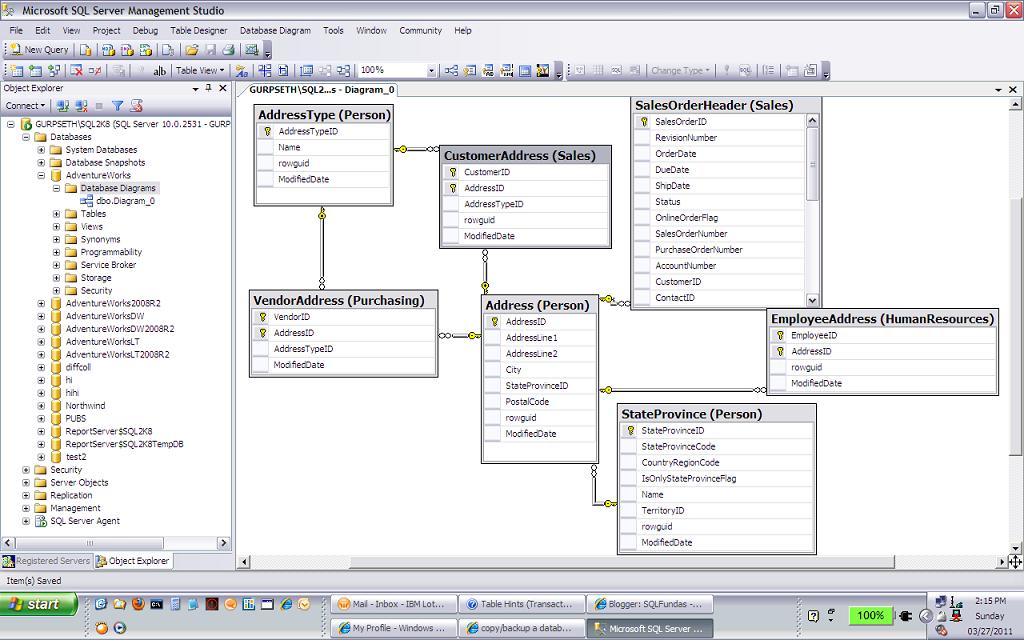Open the Manage Relationships icon
This screenshot has height=640, width=1024.
[451, 70]
